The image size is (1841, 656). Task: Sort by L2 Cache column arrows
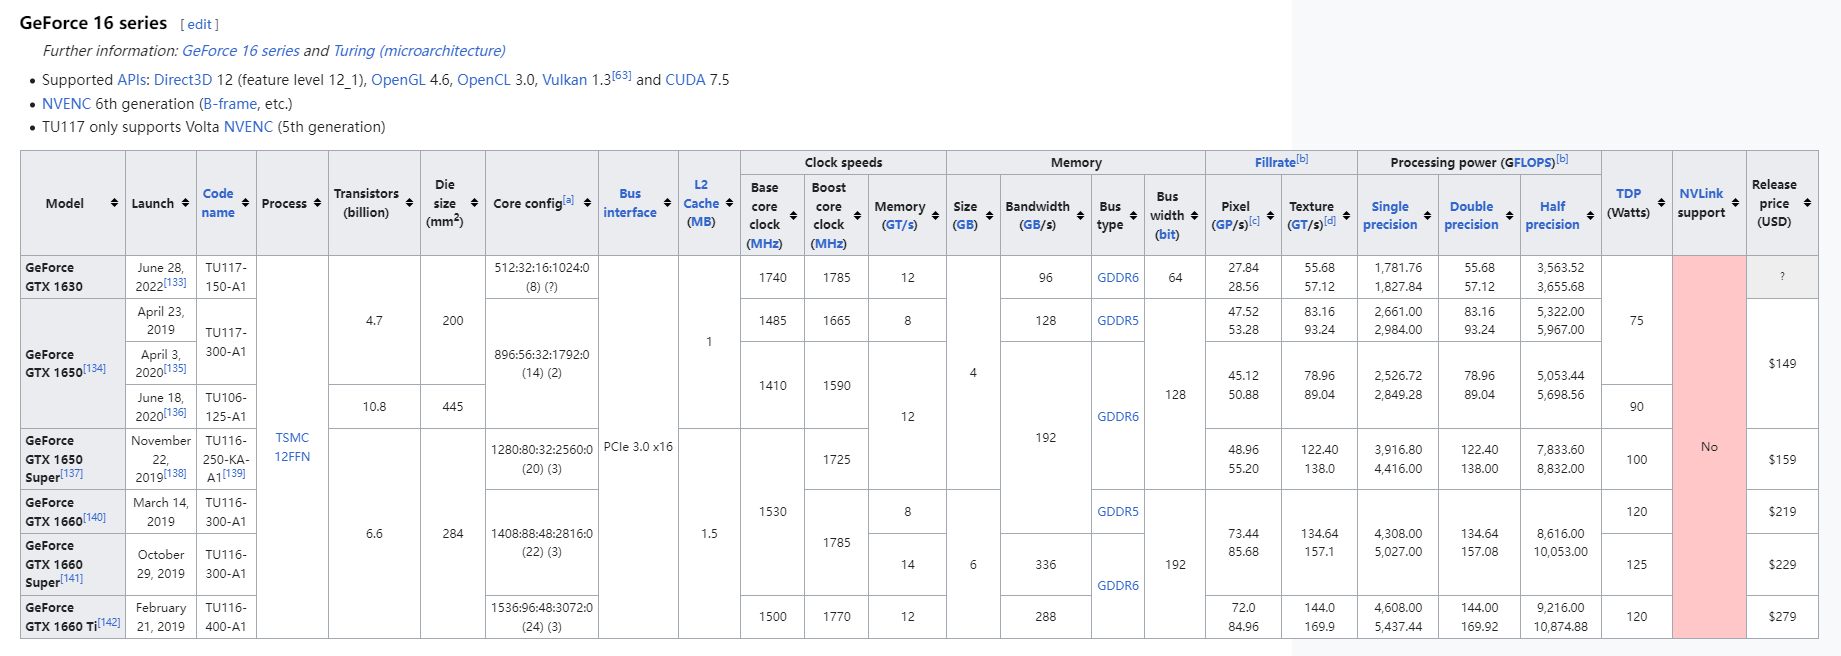coord(729,203)
